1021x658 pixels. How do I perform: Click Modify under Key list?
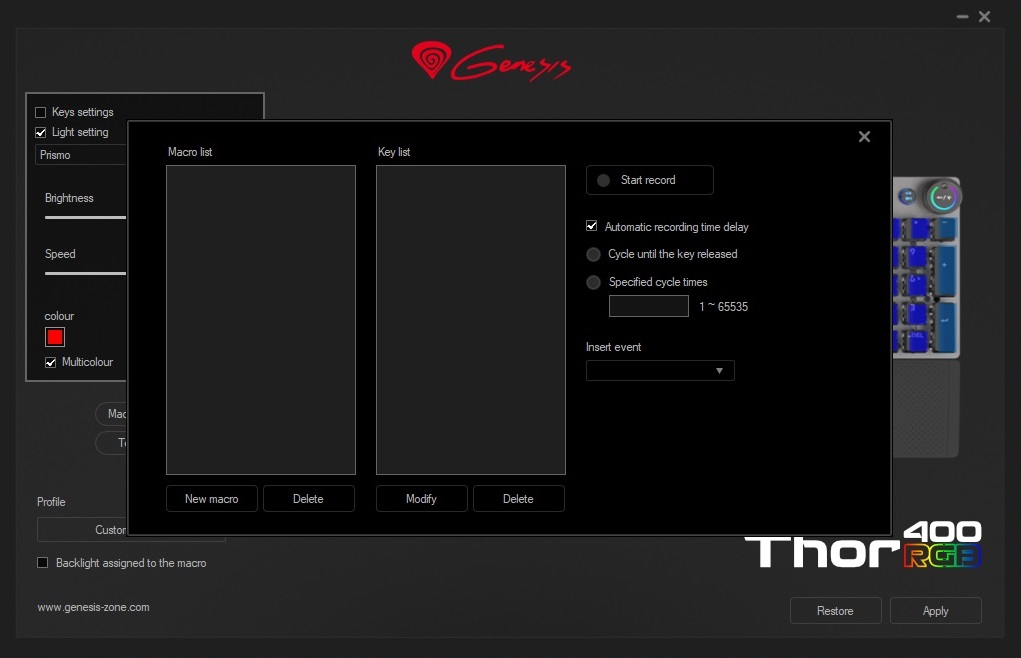point(421,499)
